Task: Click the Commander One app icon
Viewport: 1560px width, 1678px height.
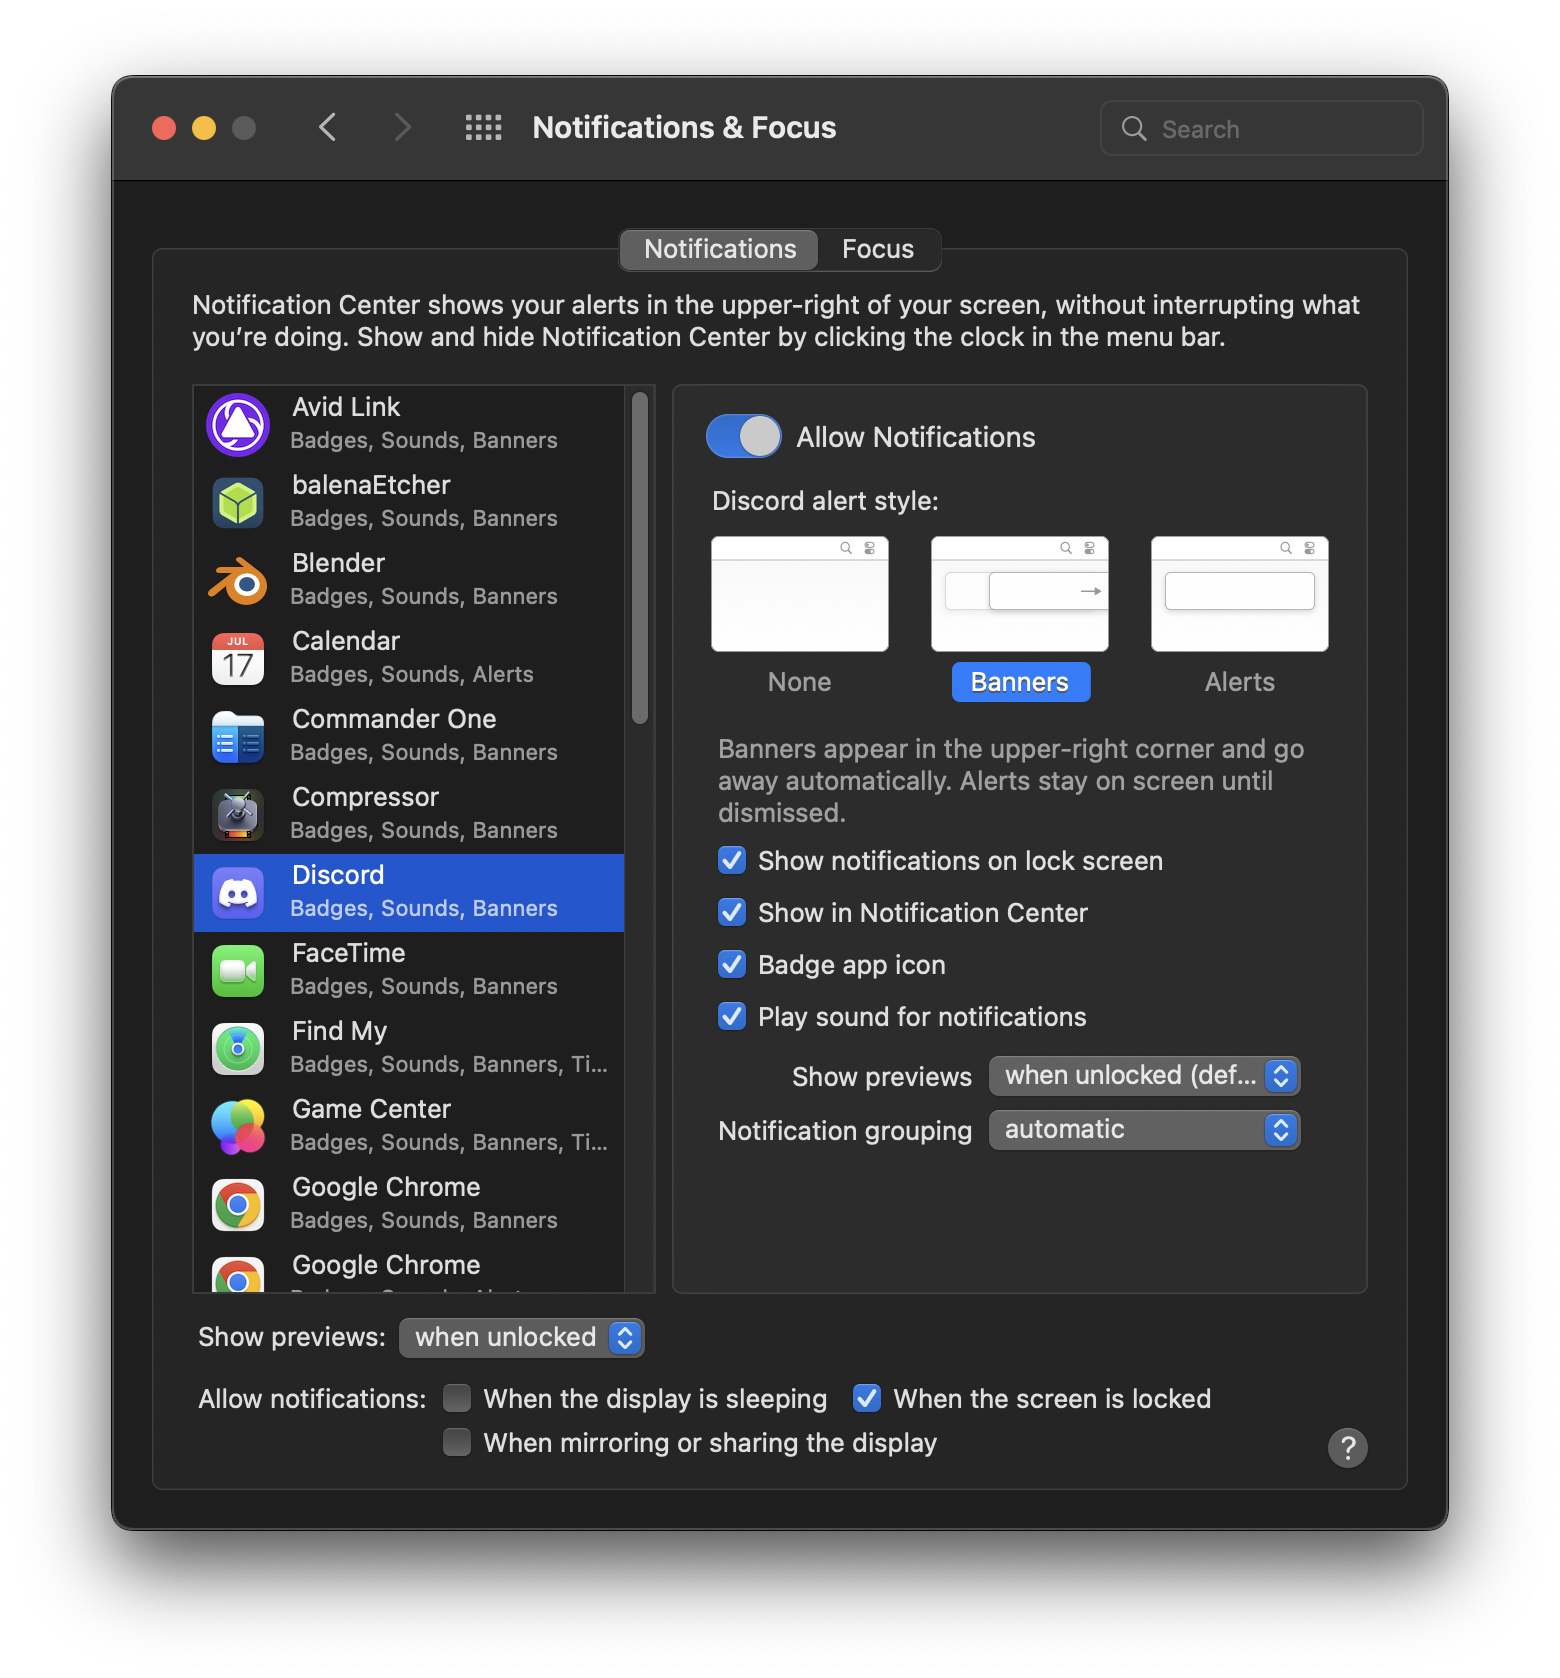Action: coord(238,737)
